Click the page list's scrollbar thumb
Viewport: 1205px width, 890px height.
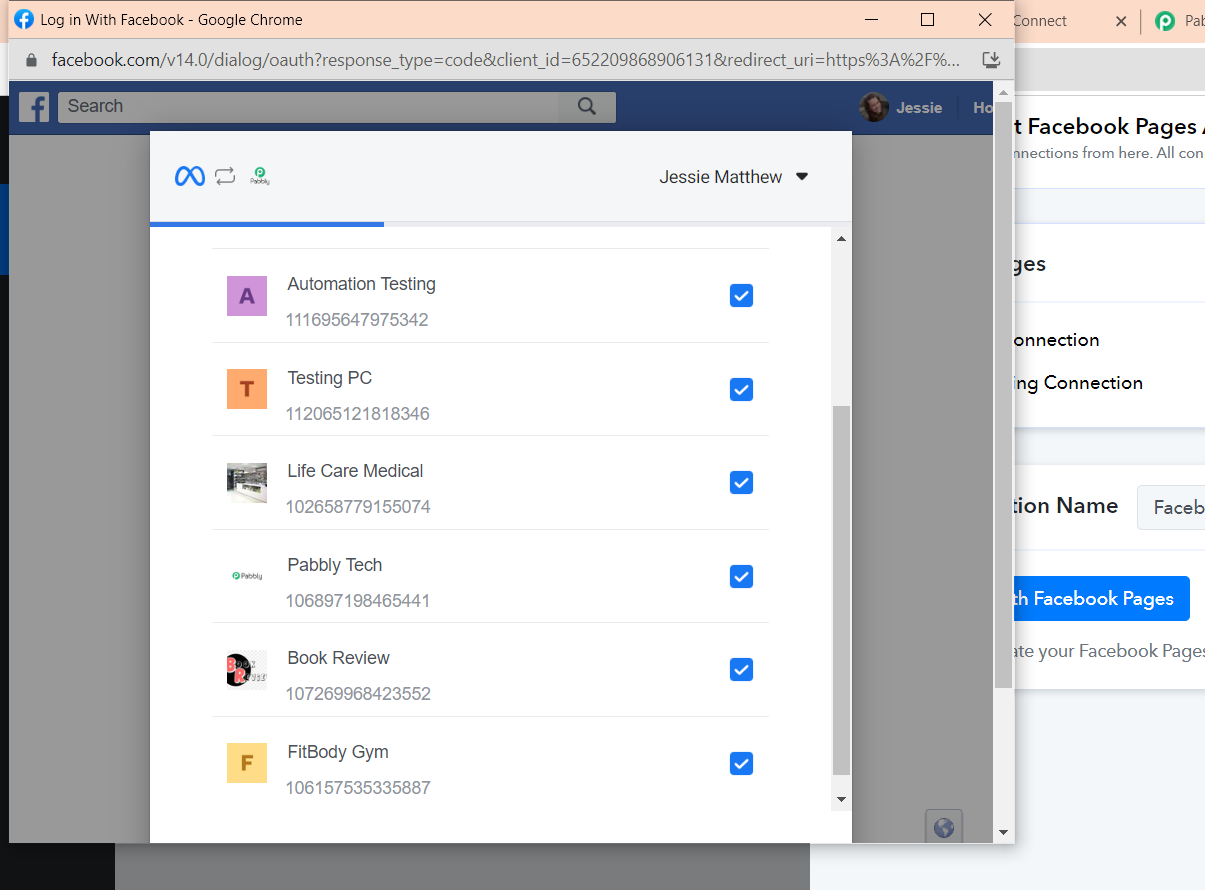(841, 590)
